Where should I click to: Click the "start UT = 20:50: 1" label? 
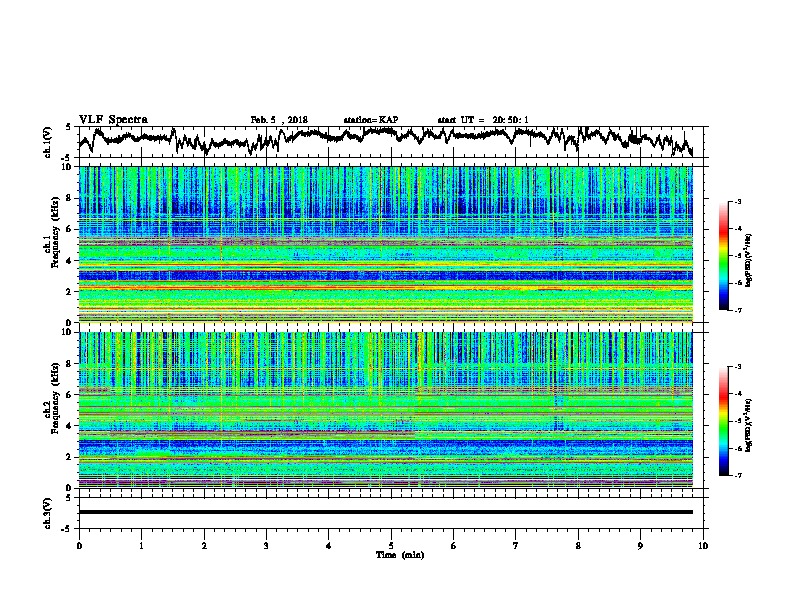click(483, 120)
